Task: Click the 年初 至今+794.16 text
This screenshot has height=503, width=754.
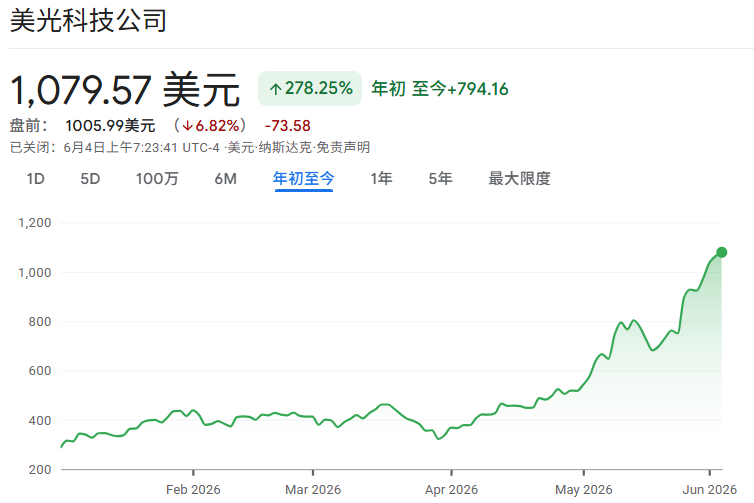Action: [440, 89]
